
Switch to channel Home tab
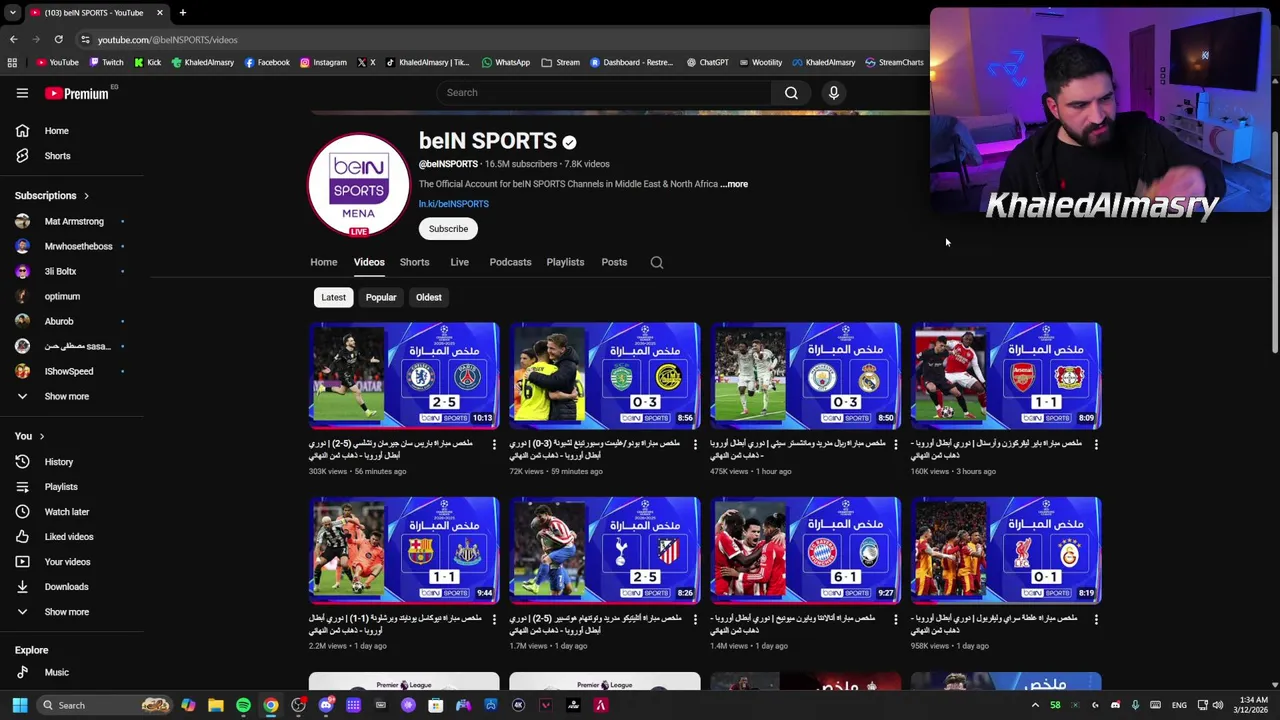[x=323, y=262]
